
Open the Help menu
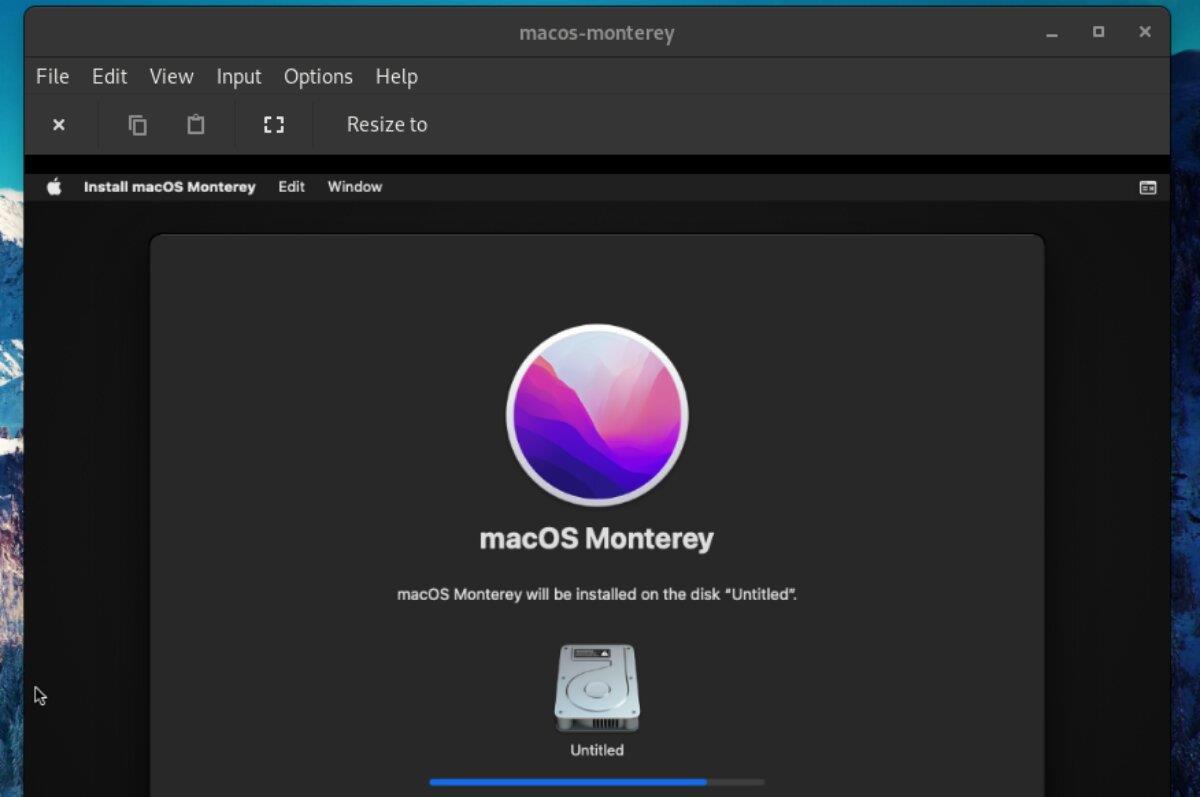[396, 76]
